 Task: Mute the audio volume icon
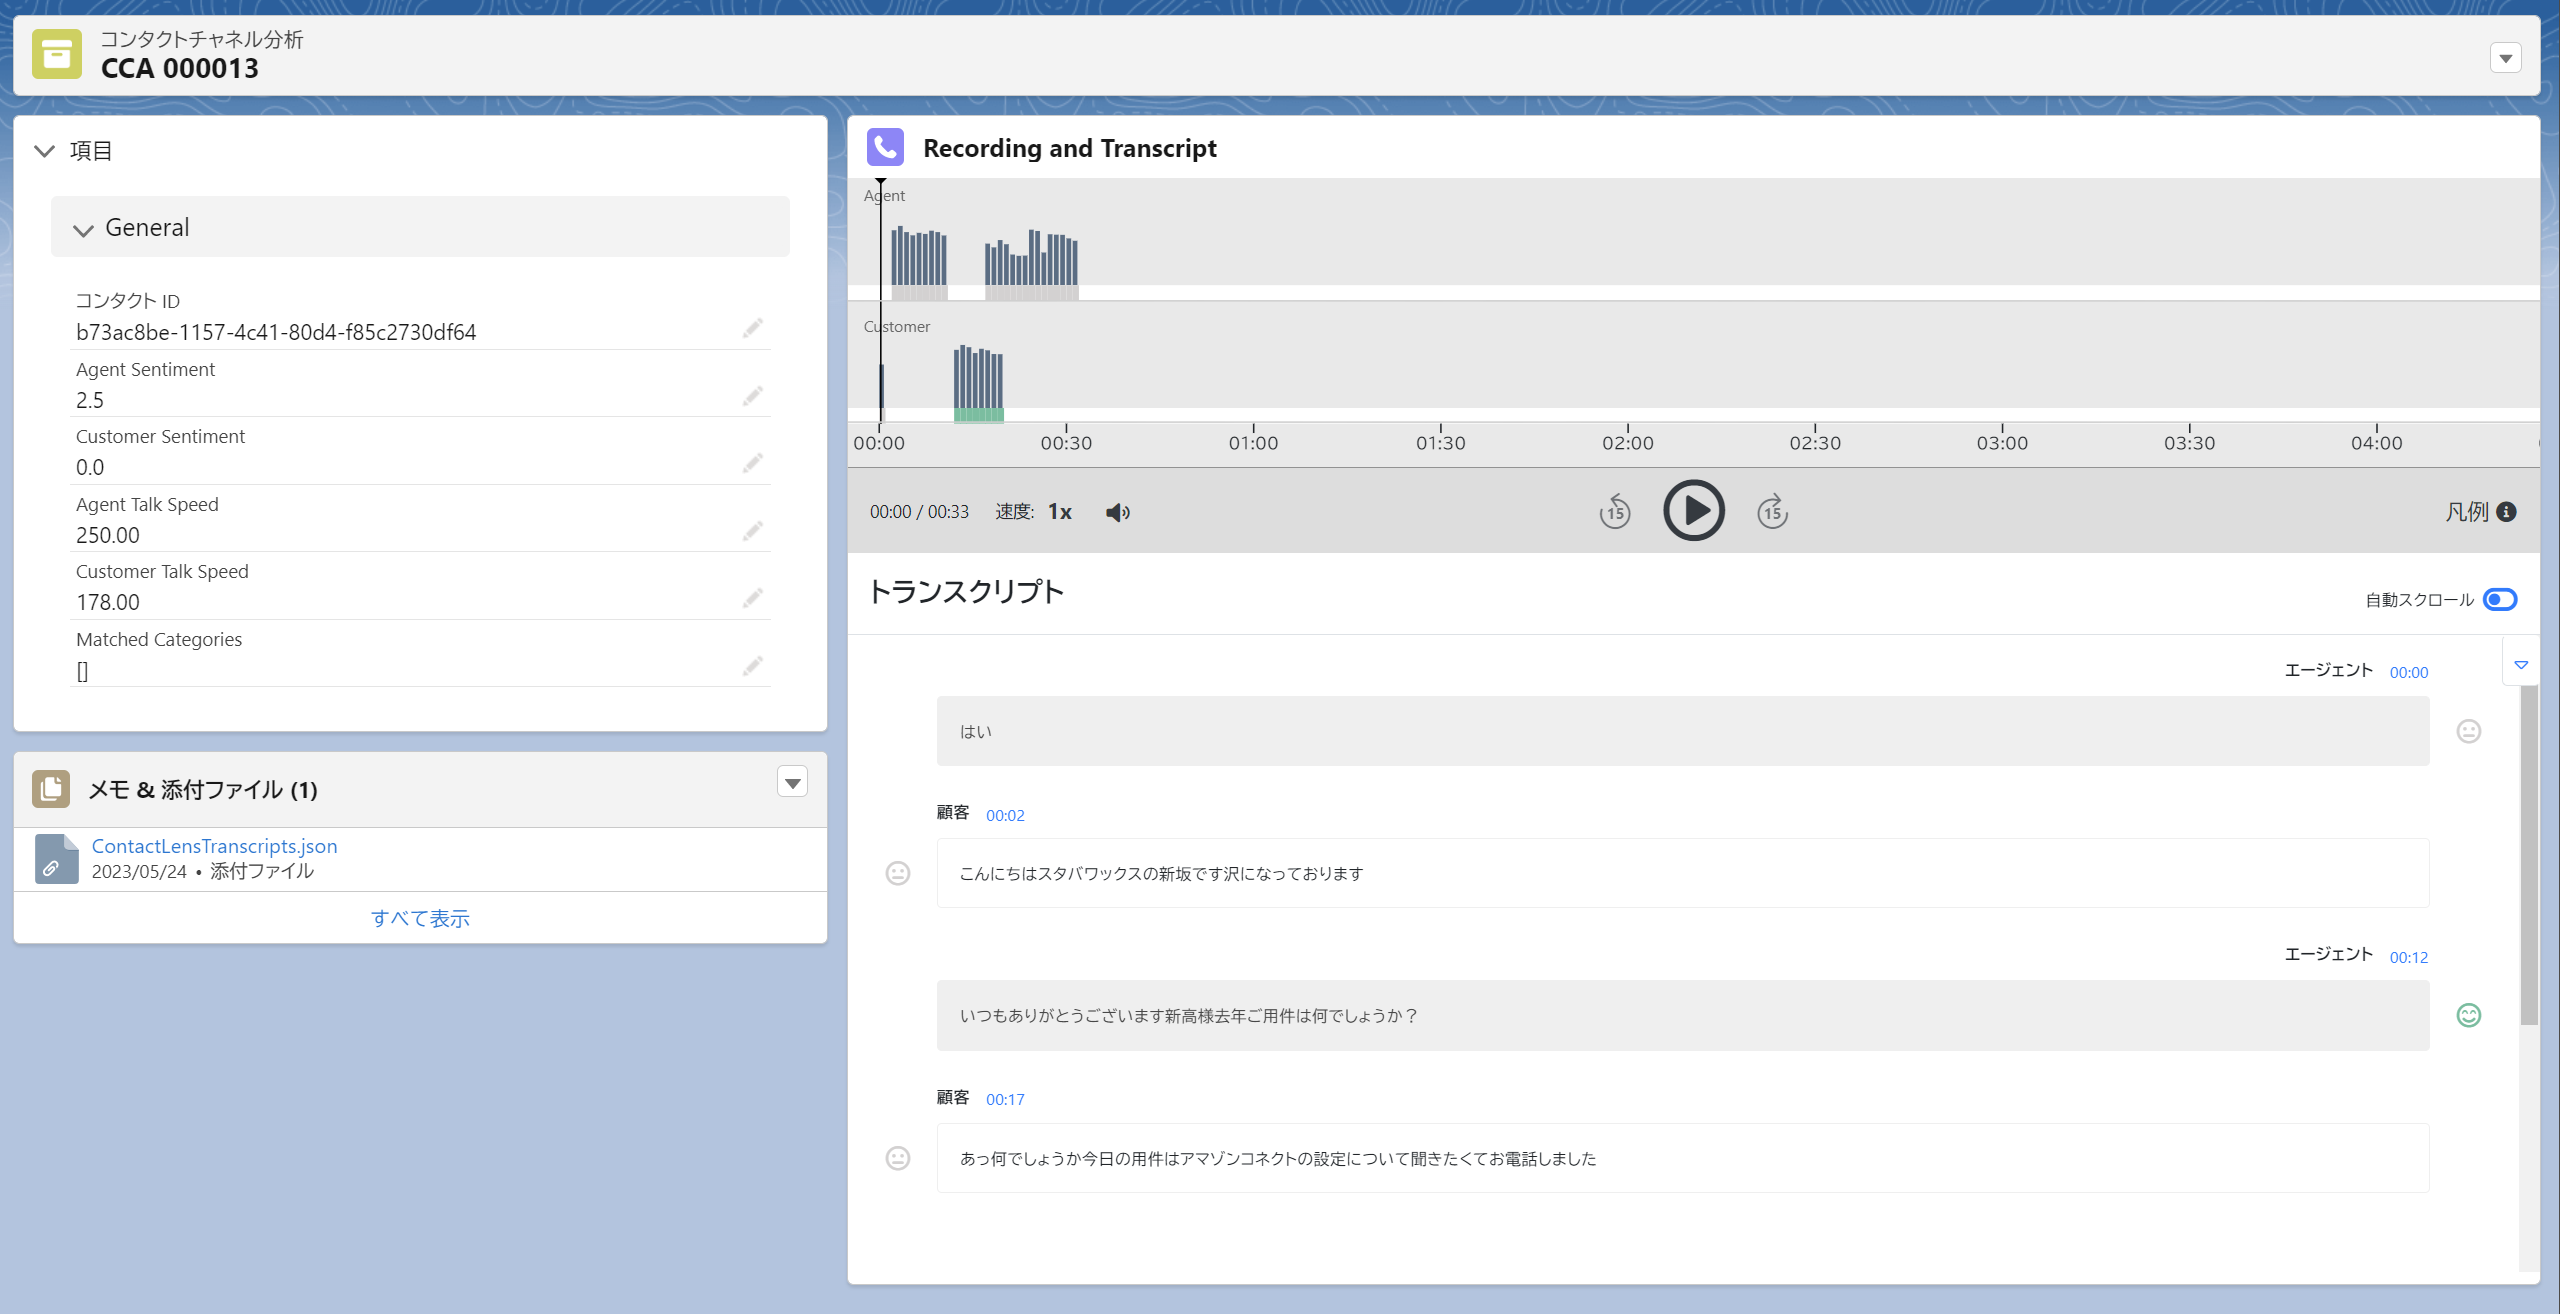[1117, 512]
